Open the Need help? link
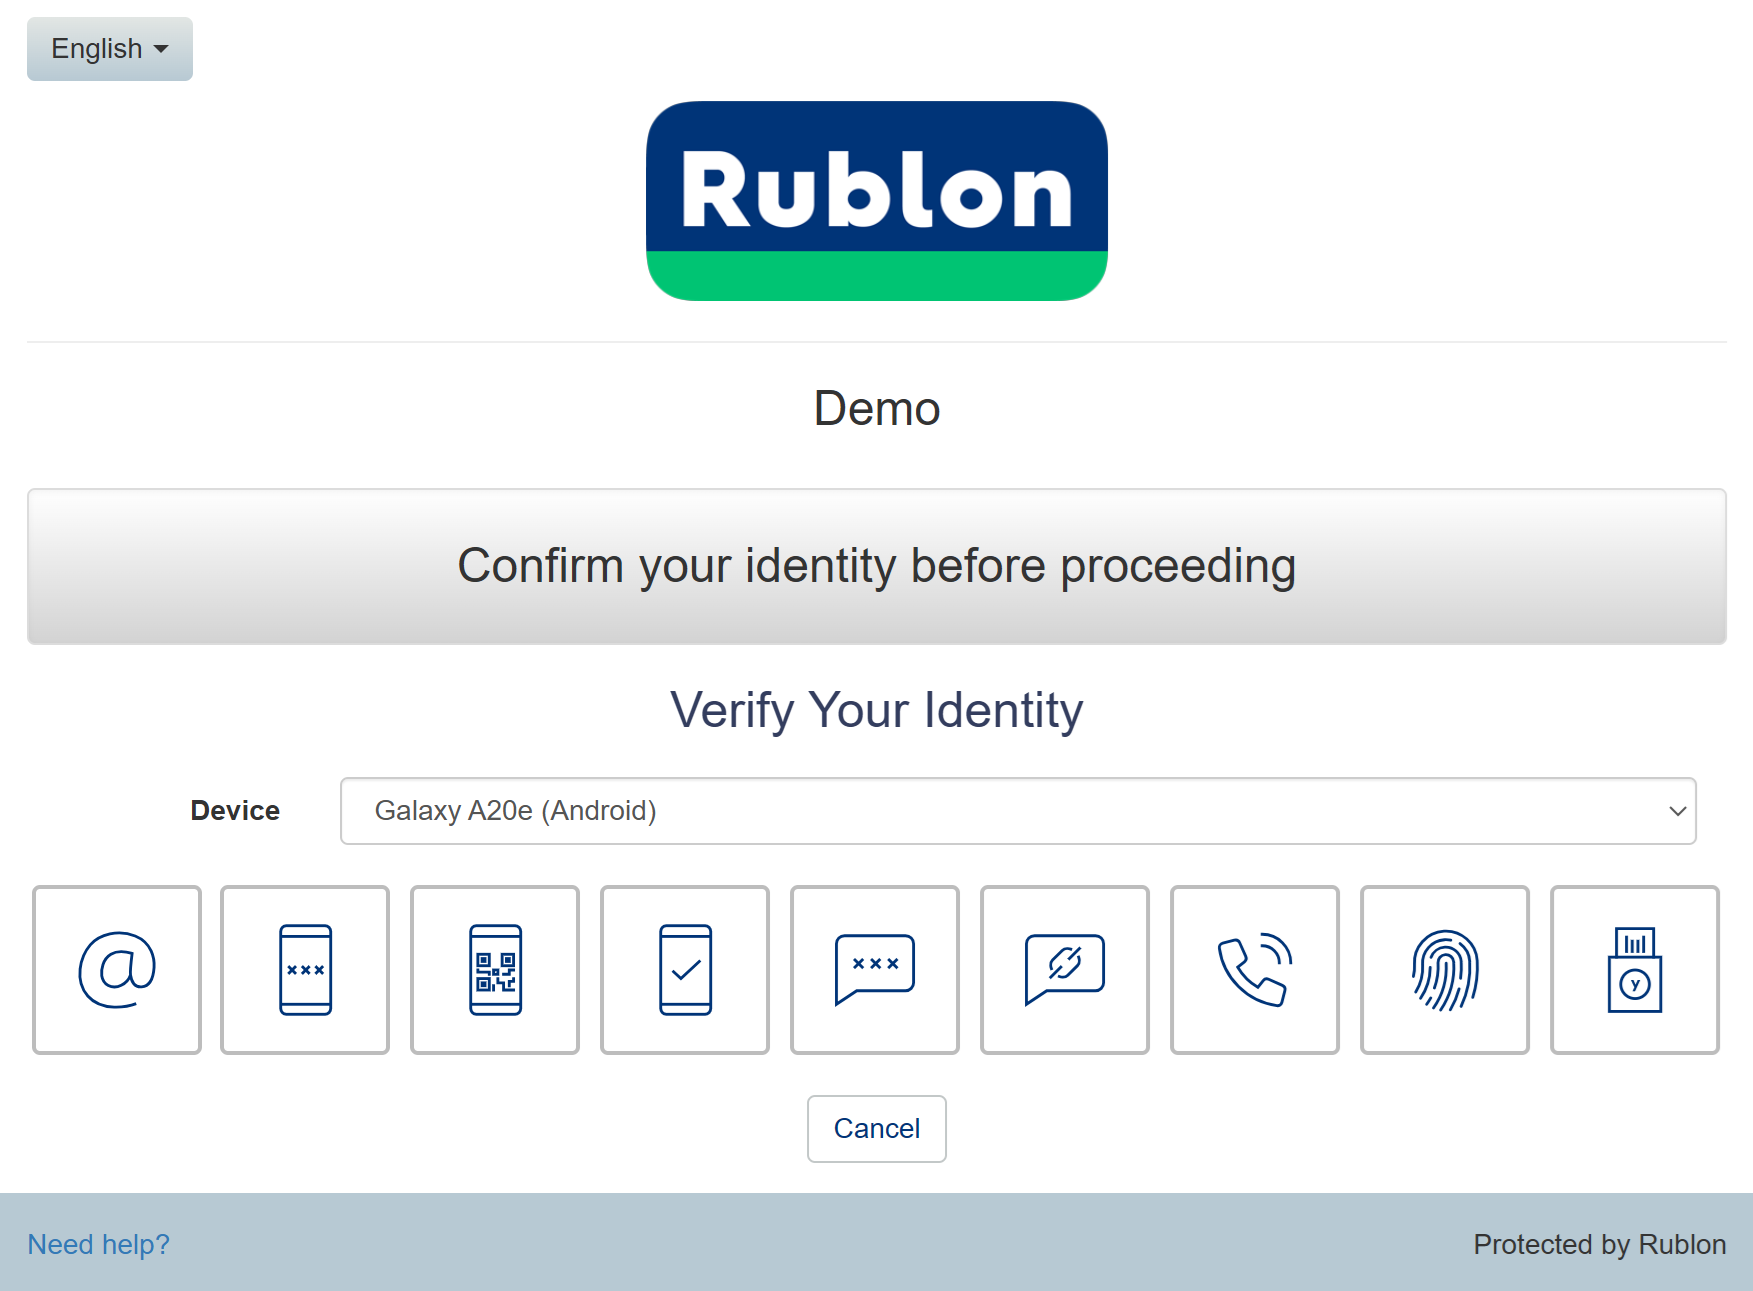 [x=98, y=1244]
